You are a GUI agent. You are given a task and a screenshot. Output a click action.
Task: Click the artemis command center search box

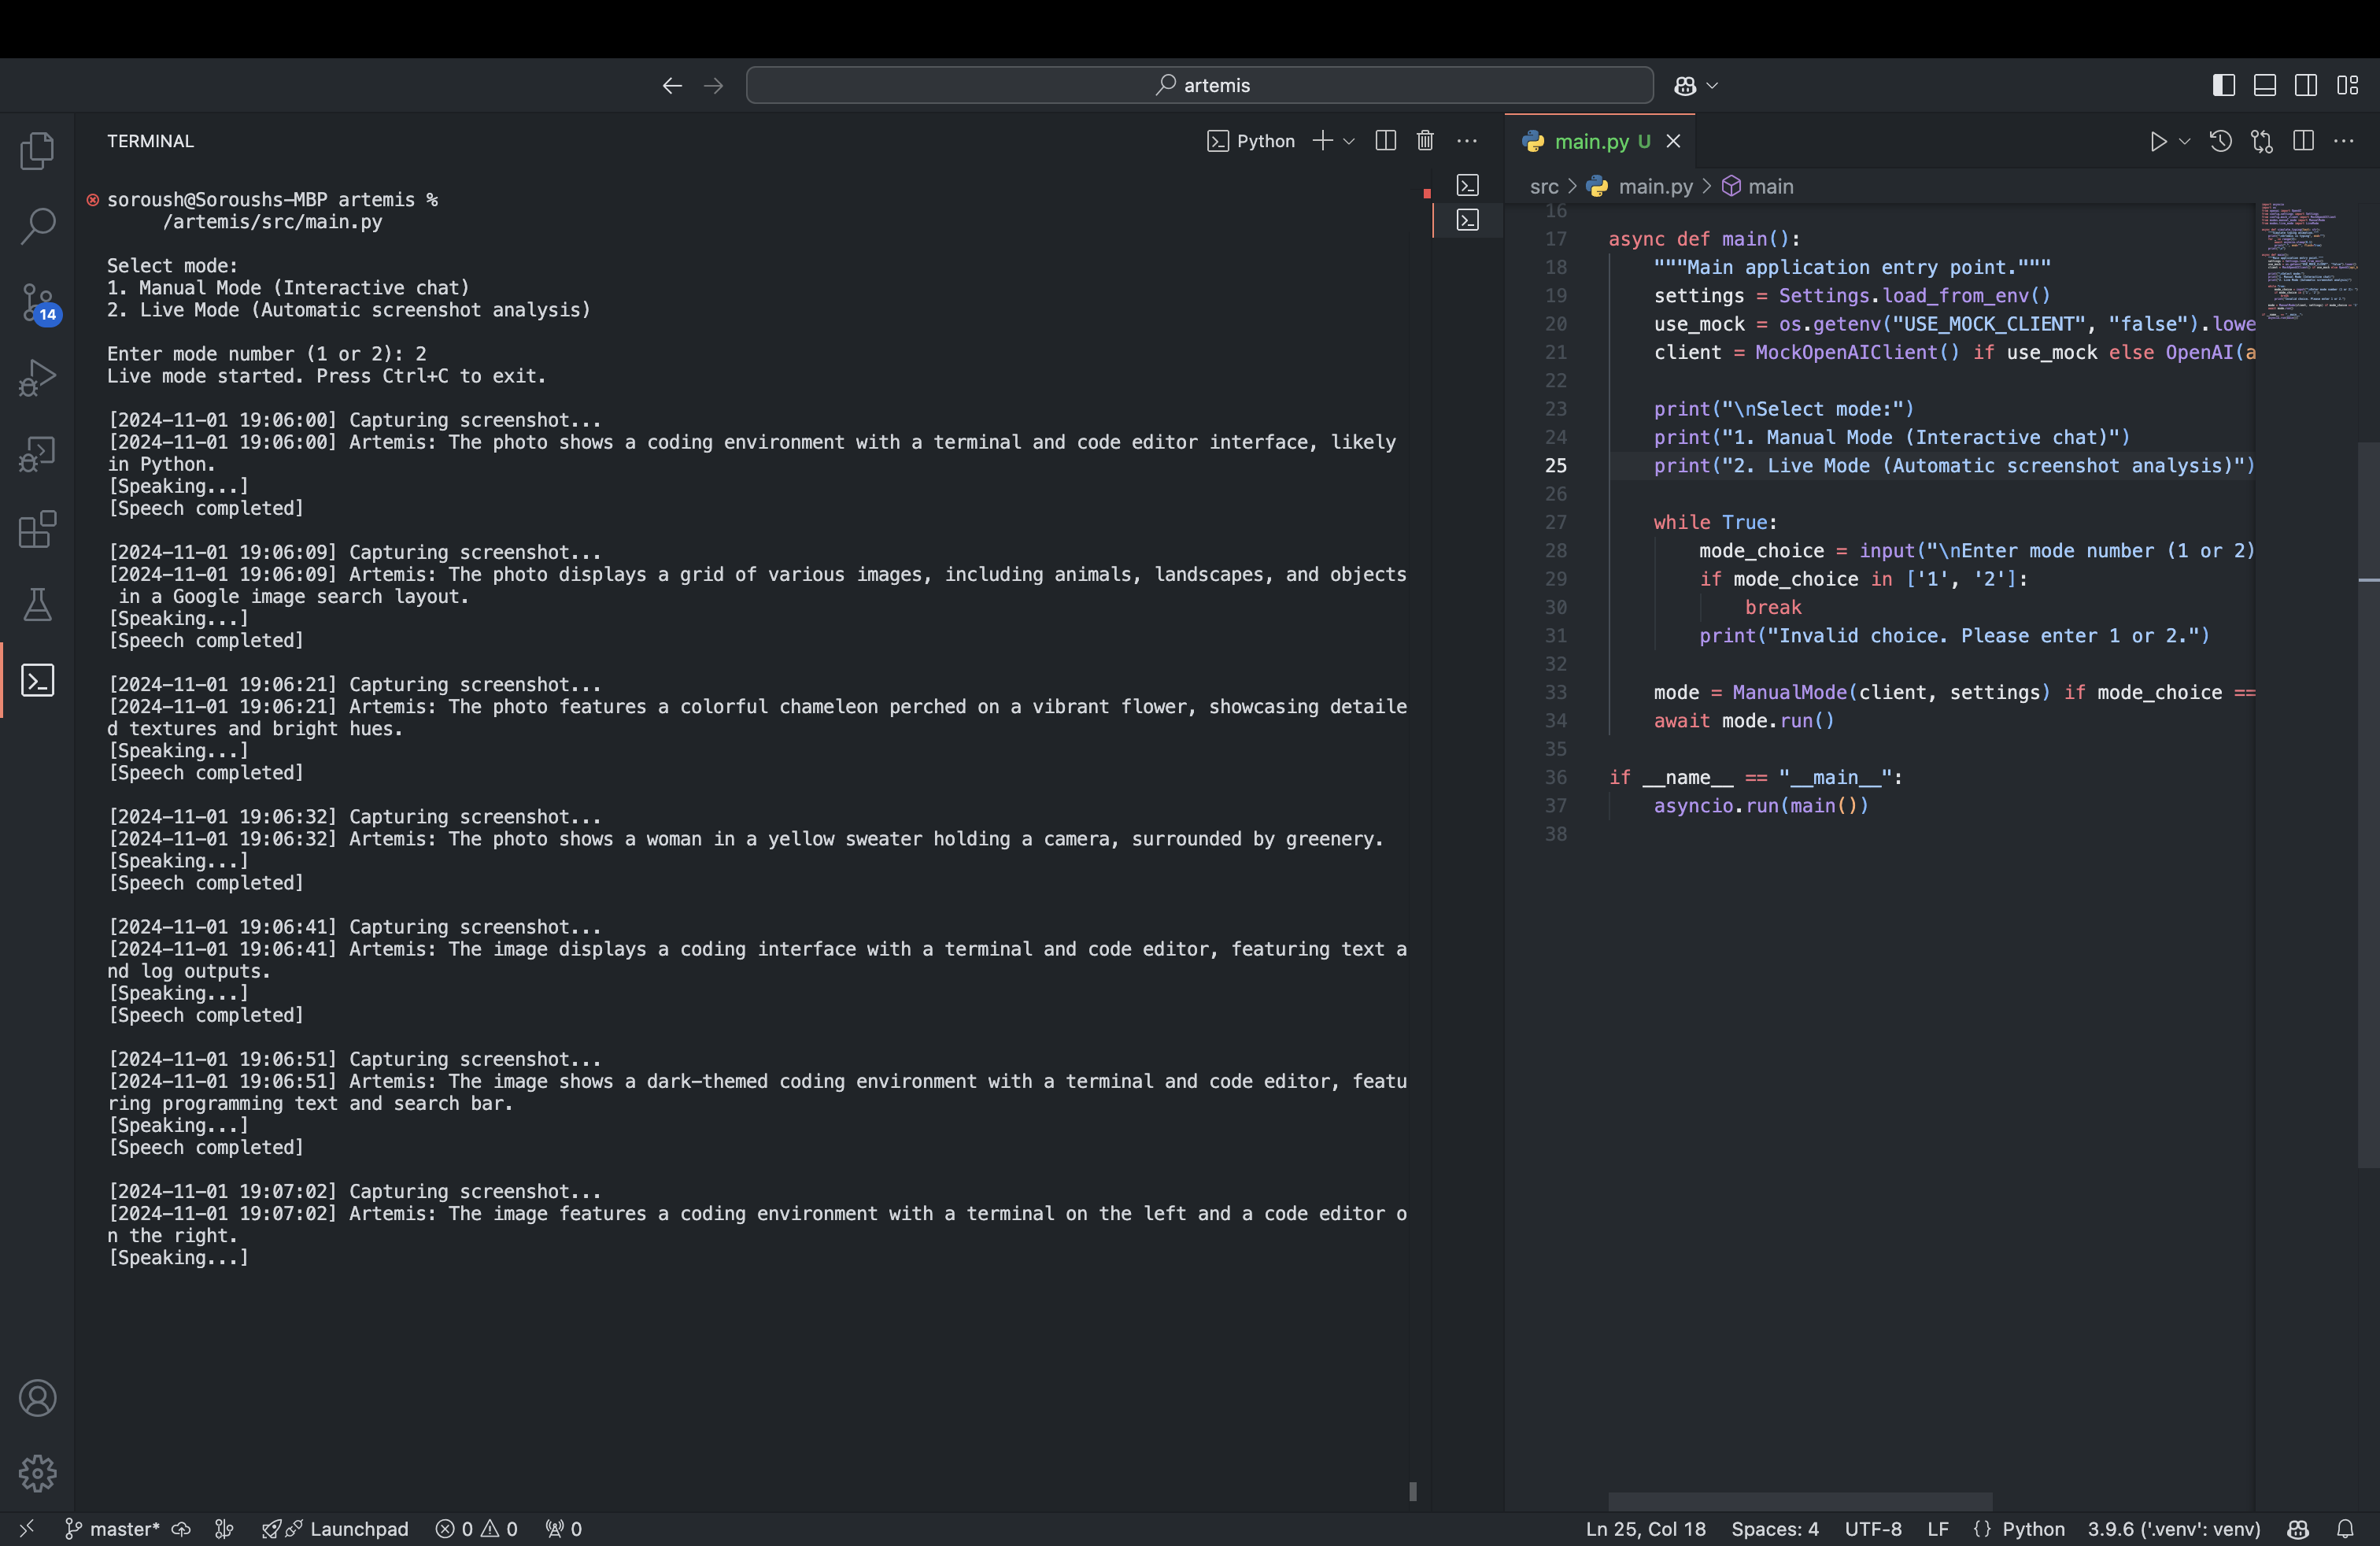click(x=1199, y=85)
